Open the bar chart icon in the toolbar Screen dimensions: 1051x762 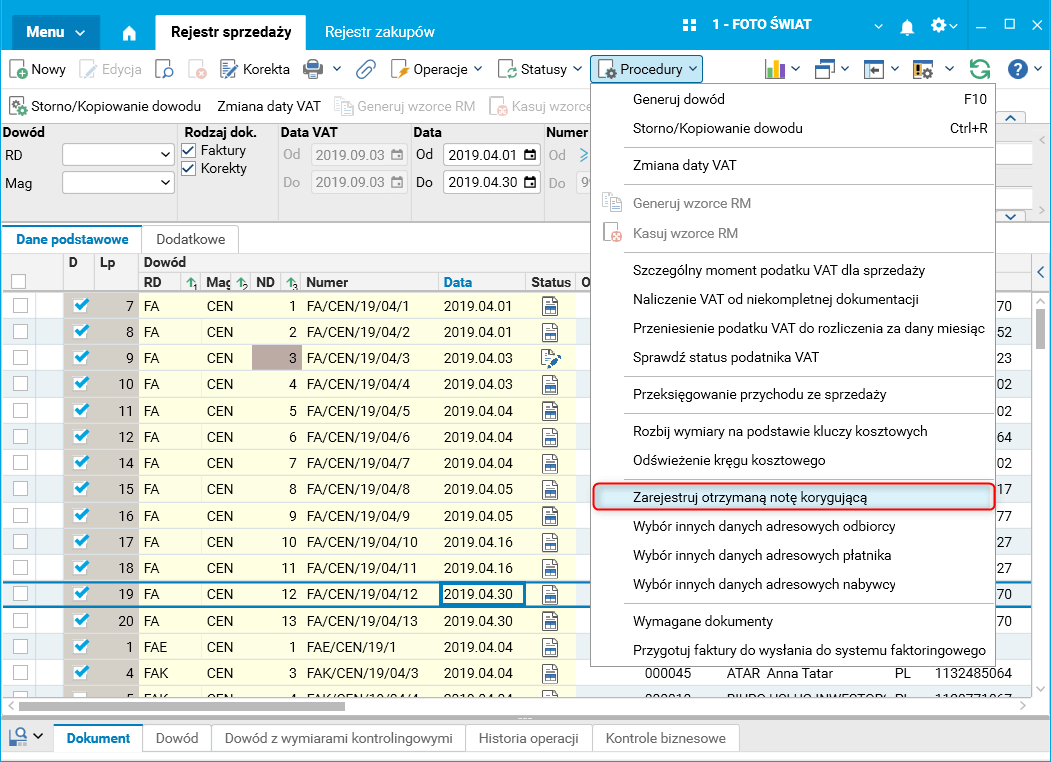tap(775, 69)
